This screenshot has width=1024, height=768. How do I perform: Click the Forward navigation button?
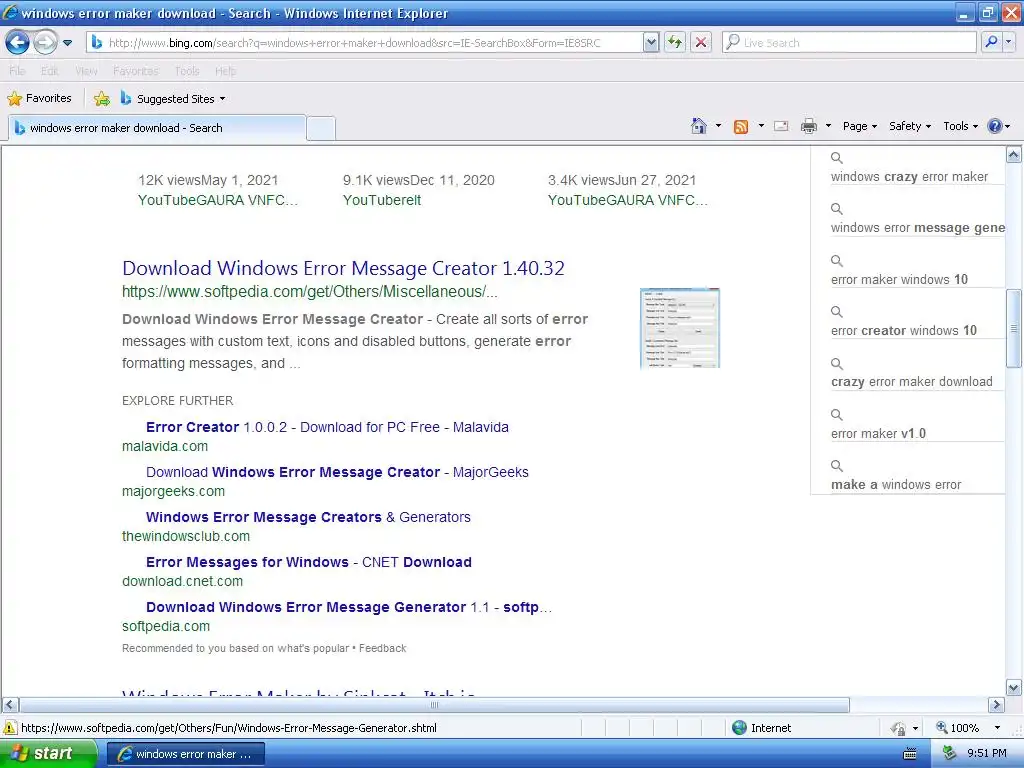click(x=44, y=42)
